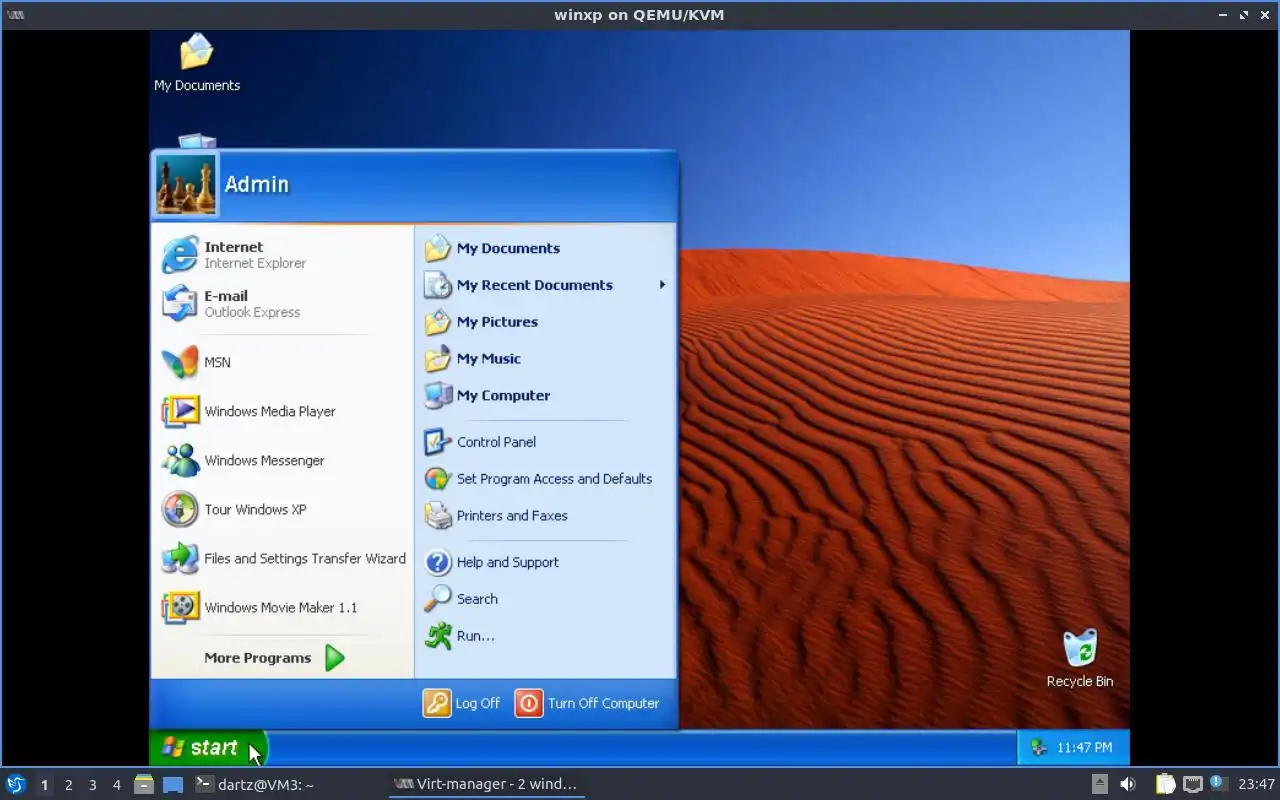Viewport: 1280px width, 800px height.
Task: Open Printers and Faxes
Action: pos(545,516)
